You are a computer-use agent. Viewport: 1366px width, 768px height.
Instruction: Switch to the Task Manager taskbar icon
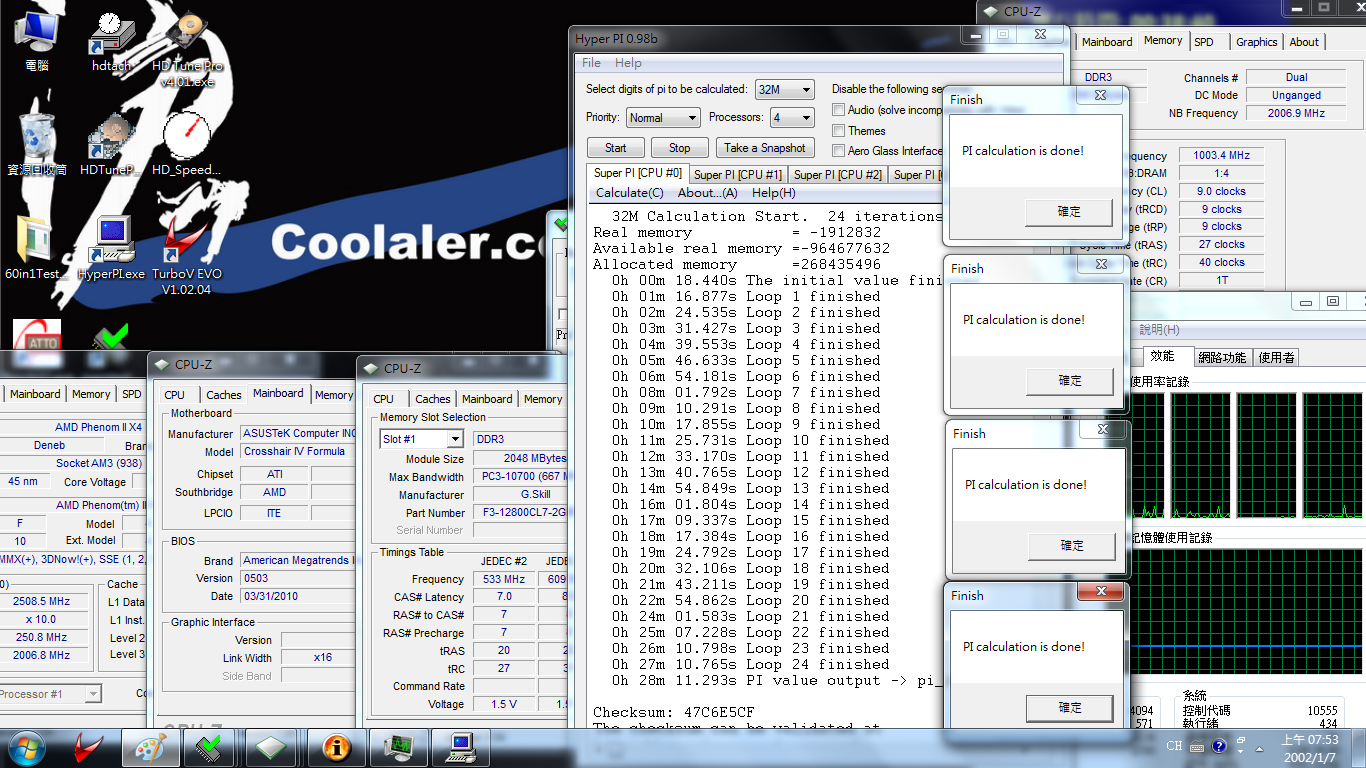pos(399,748)
